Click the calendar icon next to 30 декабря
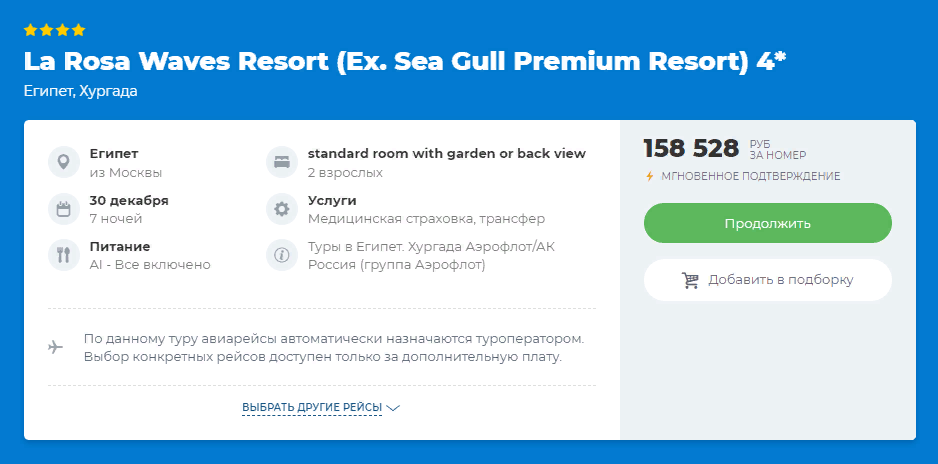The width and height of the screenshot is (938, 464). coord(63,209)
